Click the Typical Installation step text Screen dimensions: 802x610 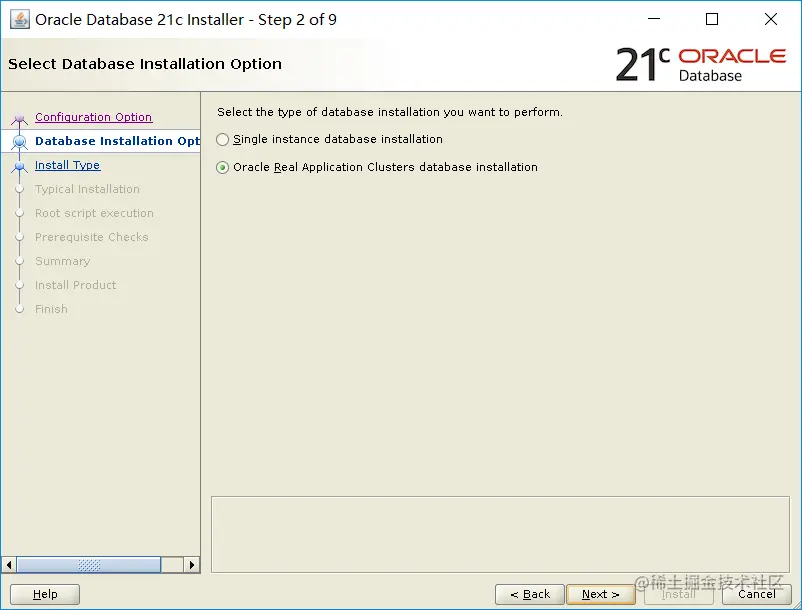point(87,189)
